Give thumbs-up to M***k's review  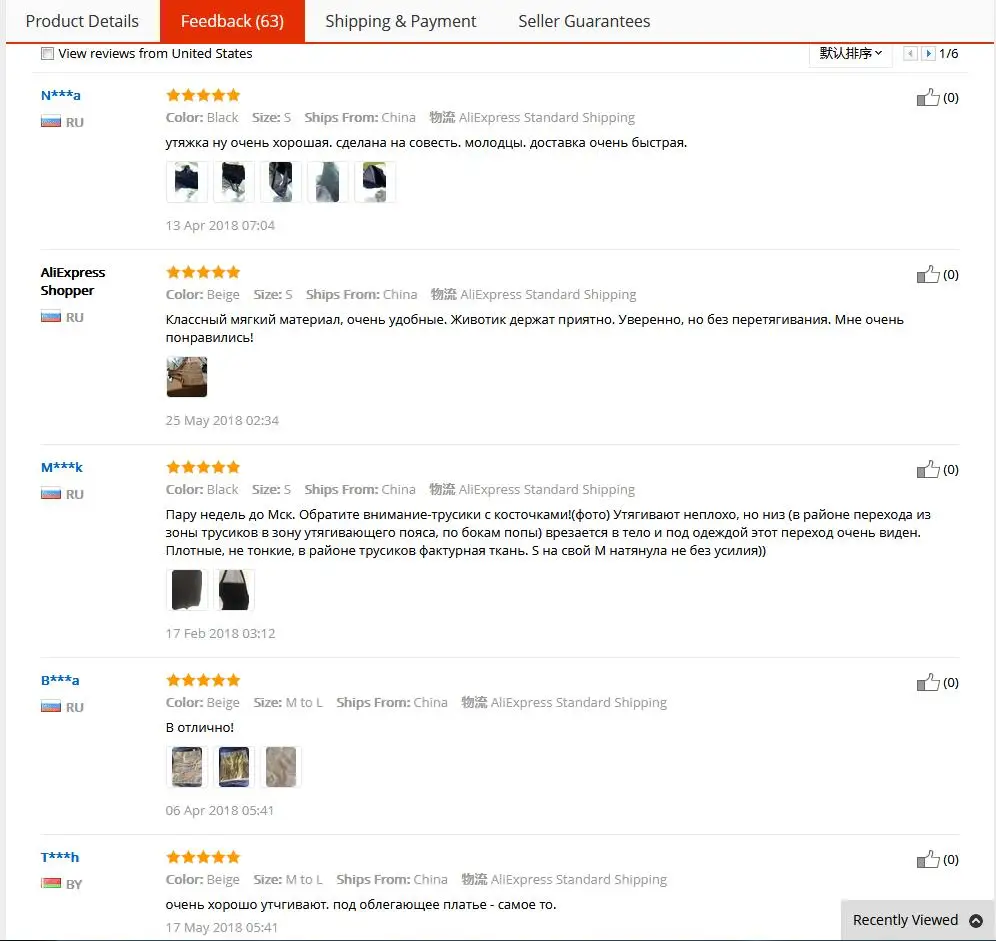coord(928,469)
